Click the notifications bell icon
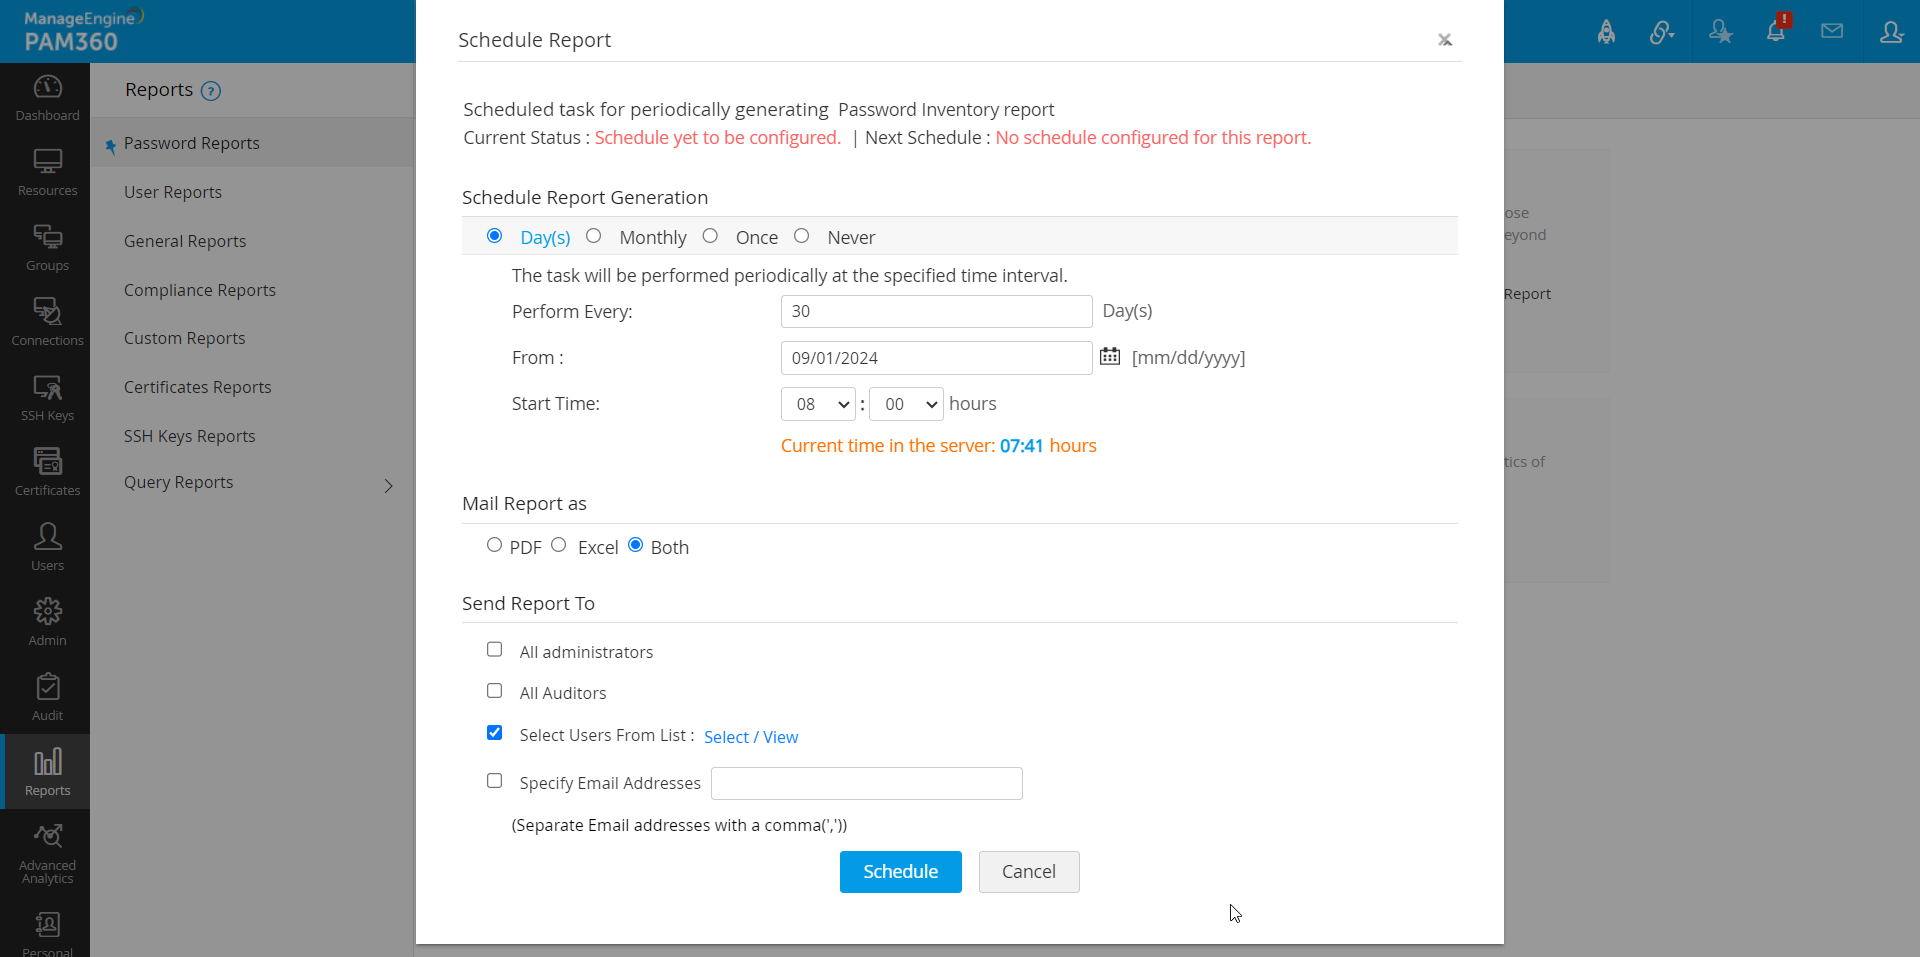 coord(1776,31)
